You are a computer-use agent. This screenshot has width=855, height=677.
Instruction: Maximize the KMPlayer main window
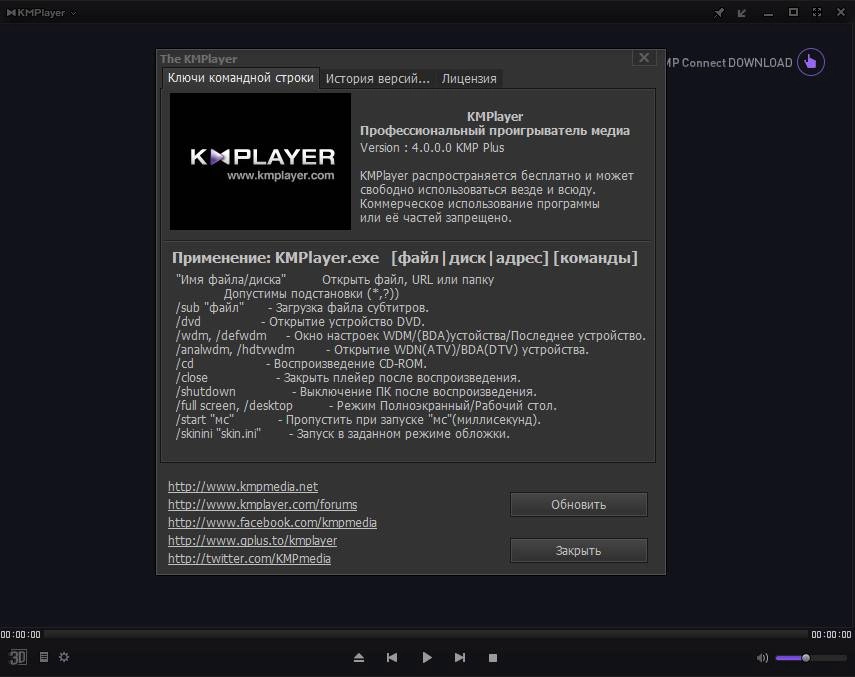point(793,12)
